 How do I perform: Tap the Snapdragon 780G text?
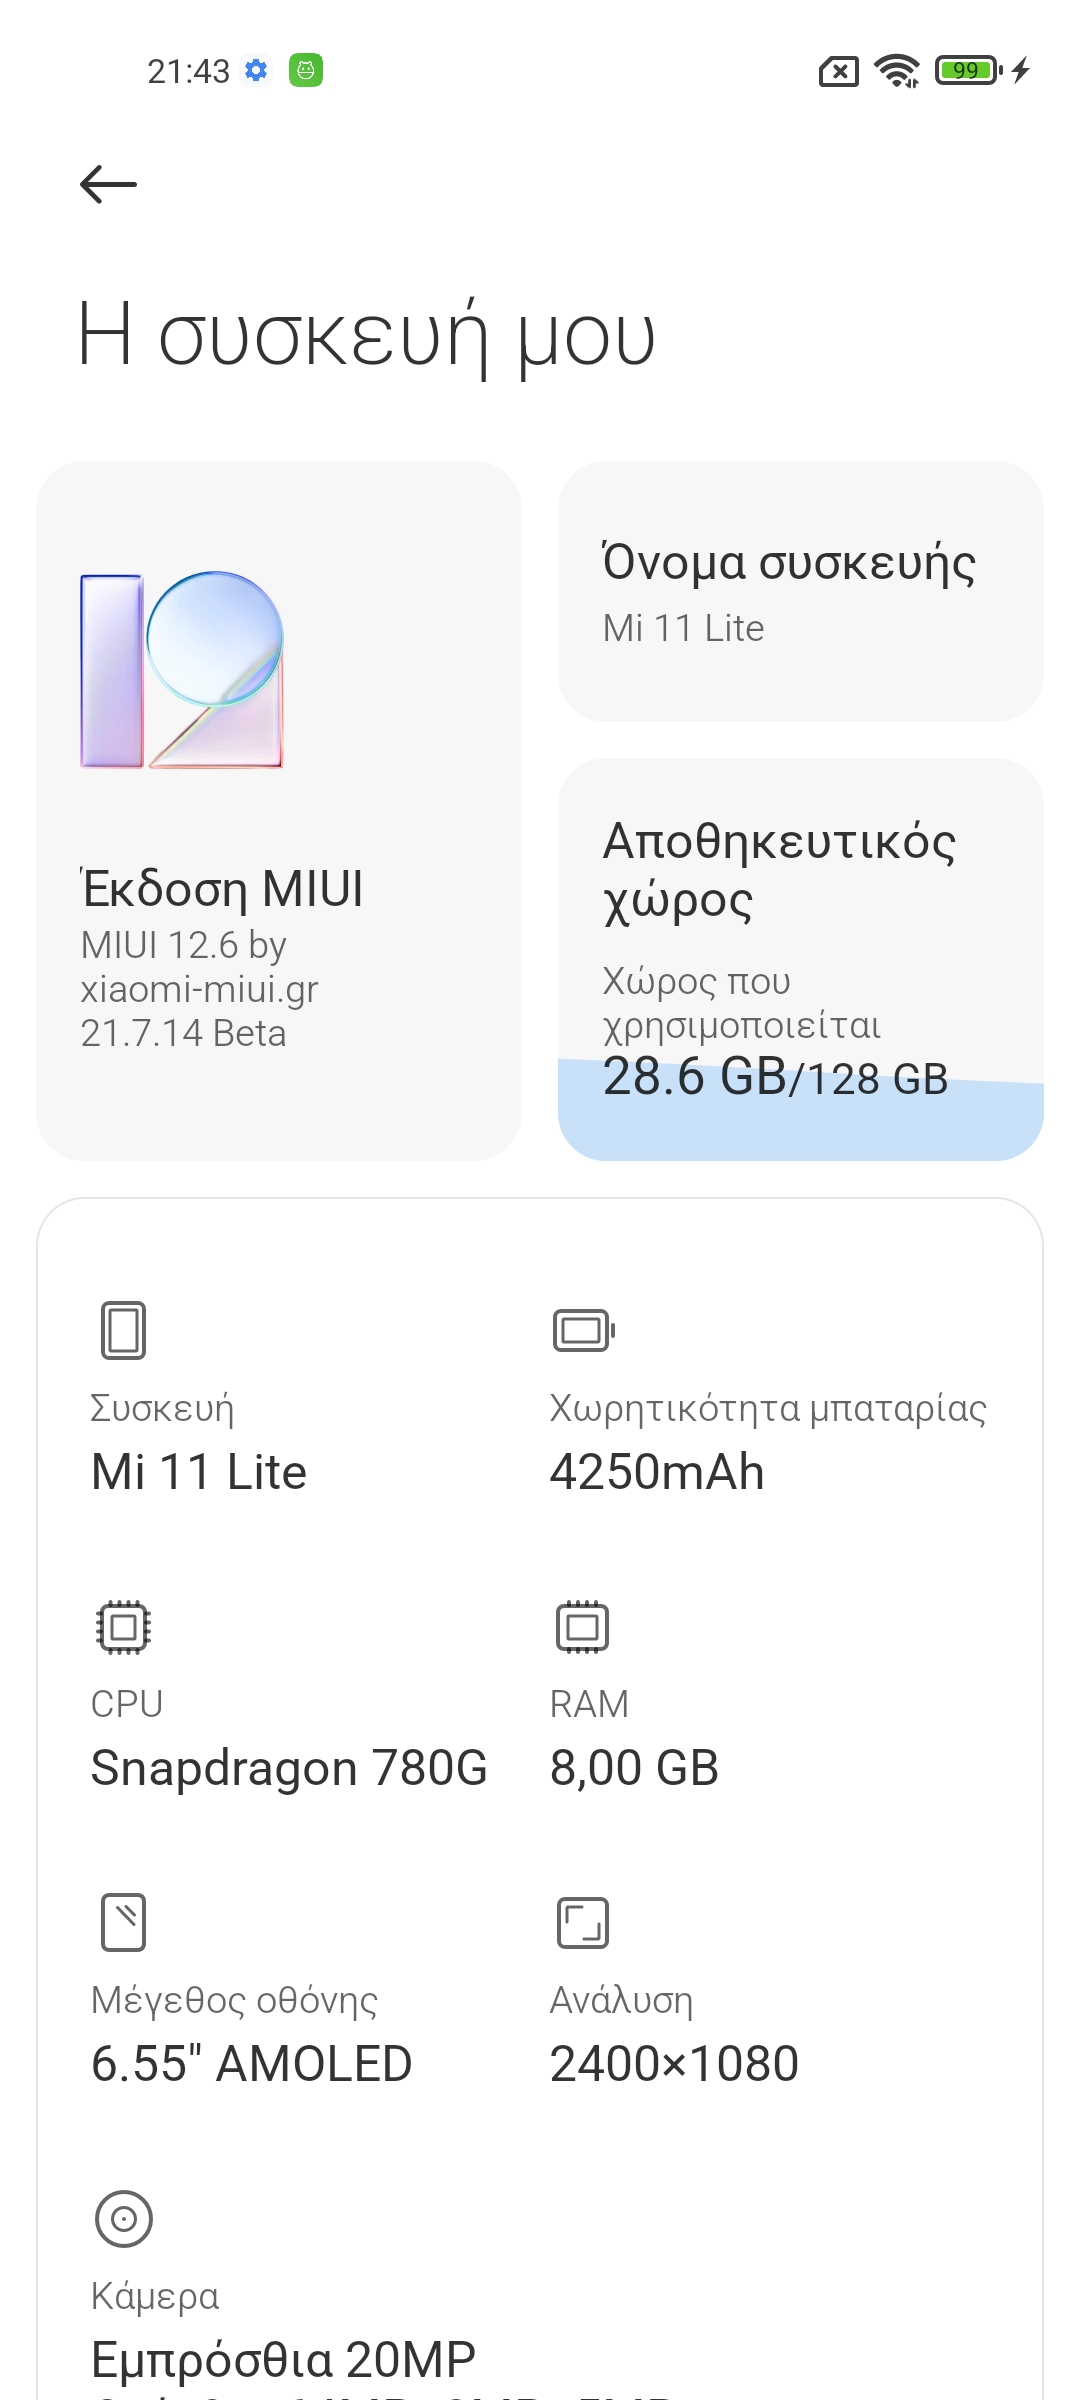pyautogui.click(x=289, y=1768)
